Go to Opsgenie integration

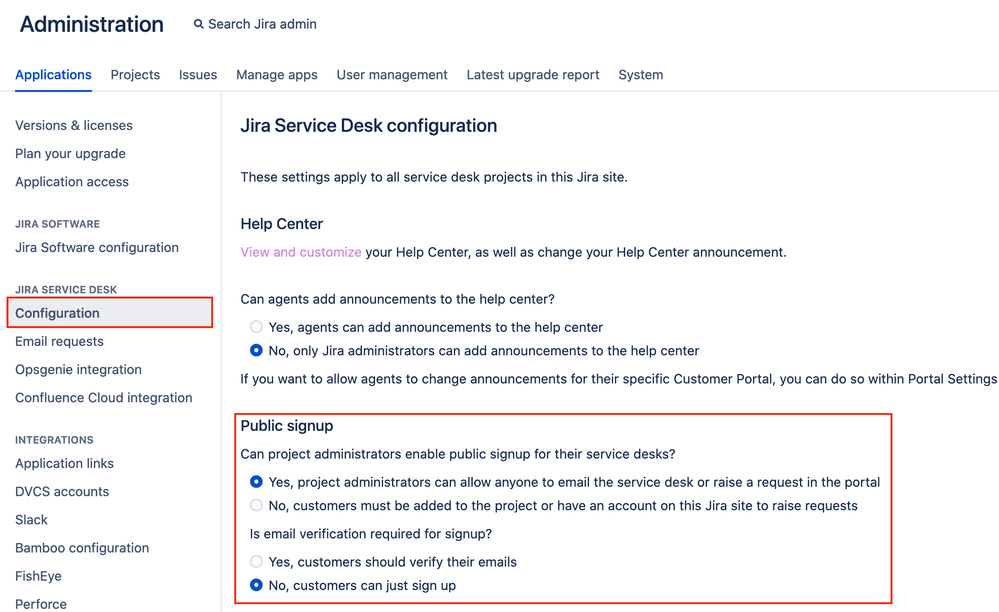[x=78, y=369]
